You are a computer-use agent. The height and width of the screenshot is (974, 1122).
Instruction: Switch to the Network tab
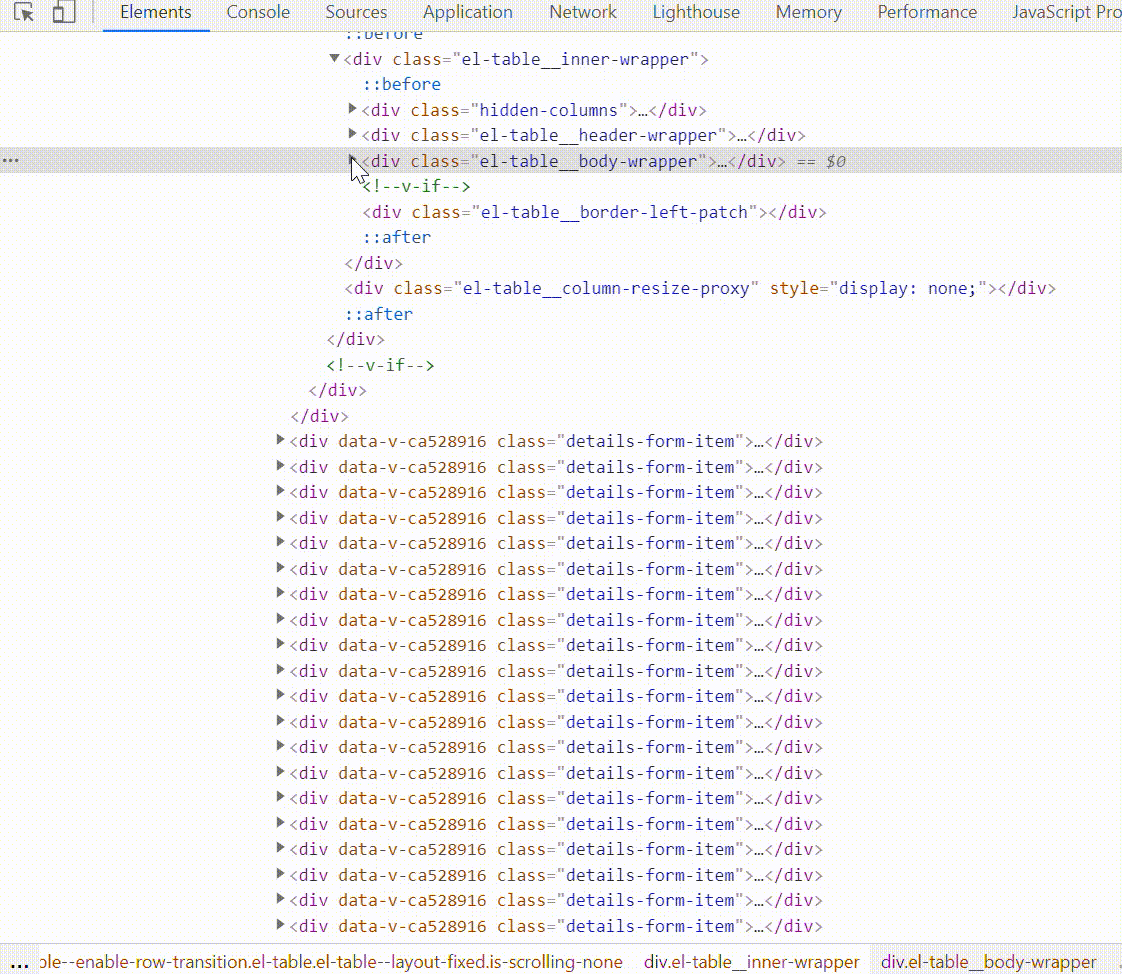tap(582, 13)
